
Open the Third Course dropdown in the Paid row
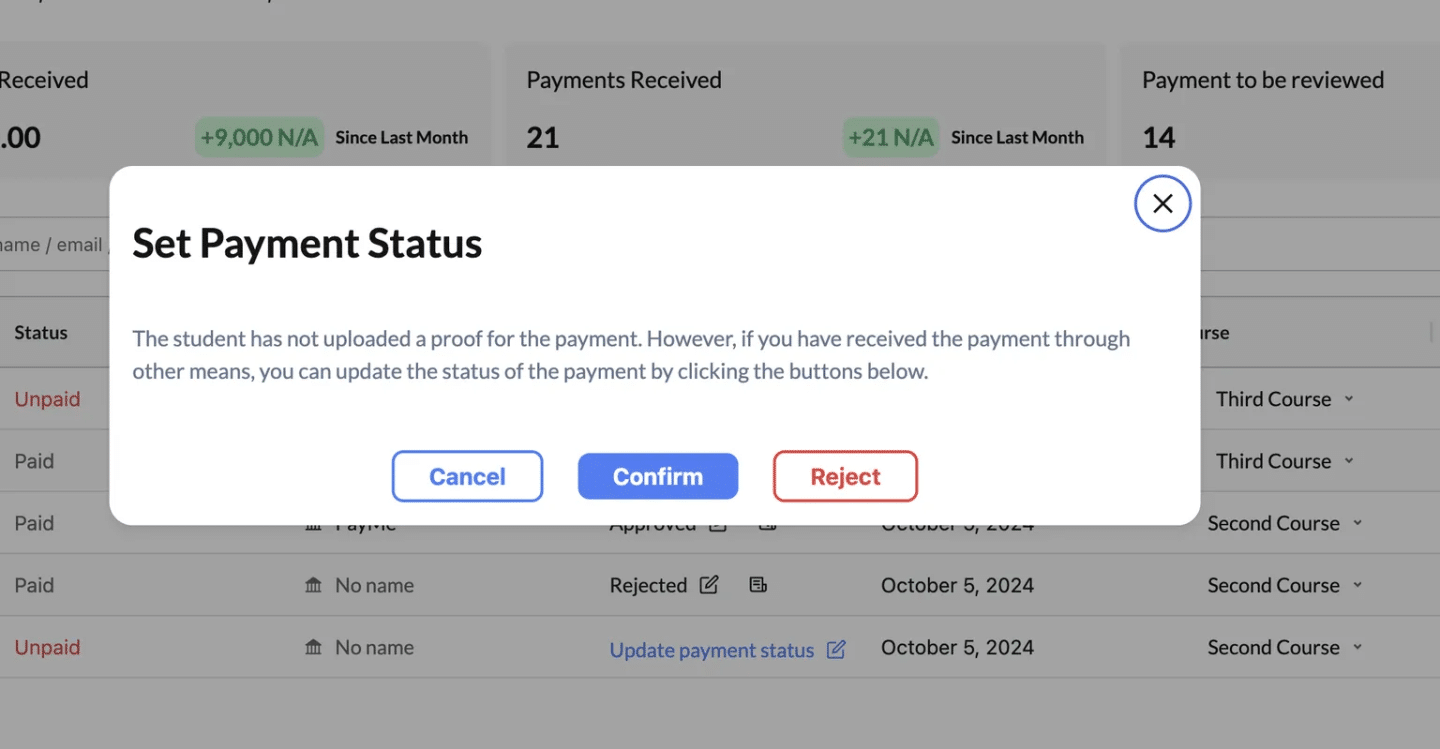tap(1285, 461)
